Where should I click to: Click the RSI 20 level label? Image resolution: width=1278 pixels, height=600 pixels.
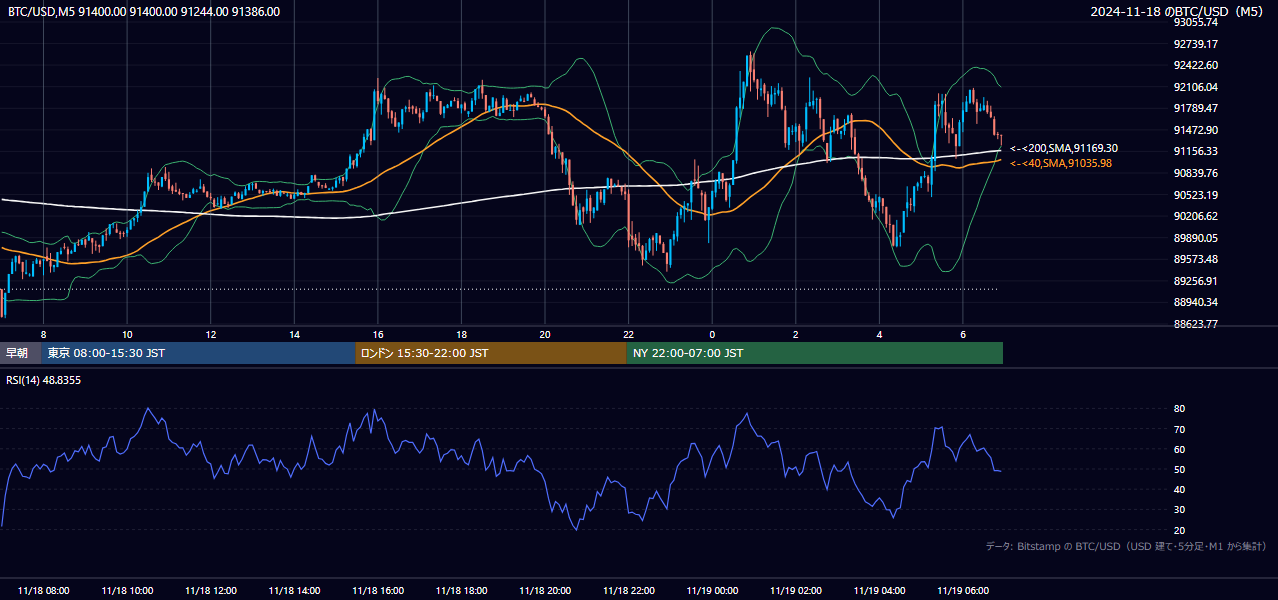[x=1179, y=530]
